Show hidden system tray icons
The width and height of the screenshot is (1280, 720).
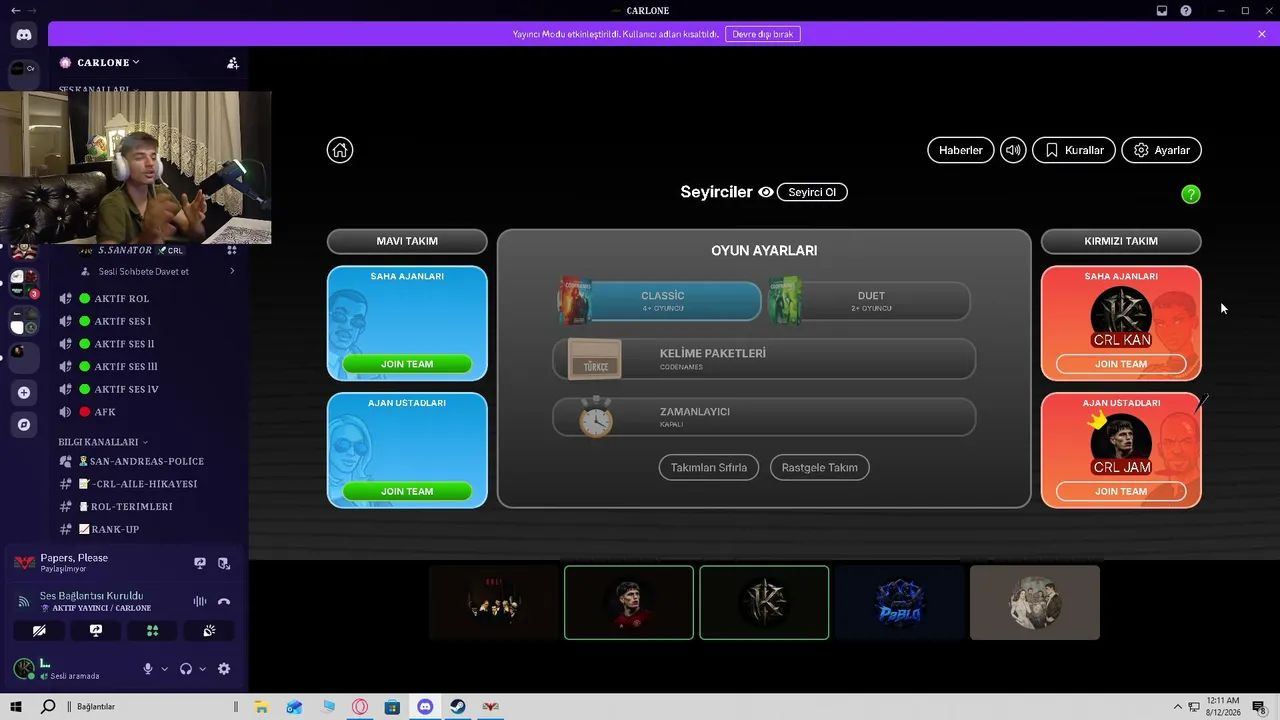[x=1177, y=707]
